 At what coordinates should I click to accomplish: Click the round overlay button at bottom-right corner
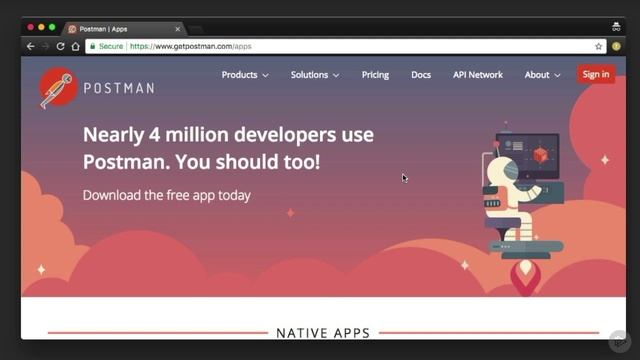tap(620, 341)
